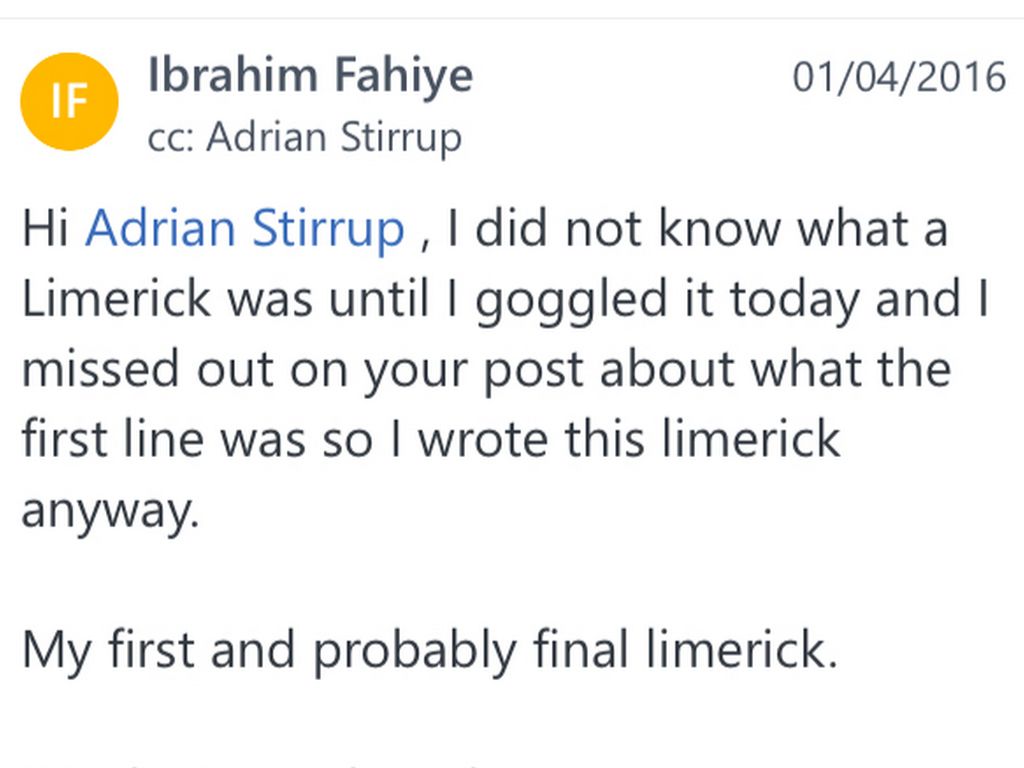
Task: Click the blue Adrian Stirrup mention
Action: pos(245,229)
